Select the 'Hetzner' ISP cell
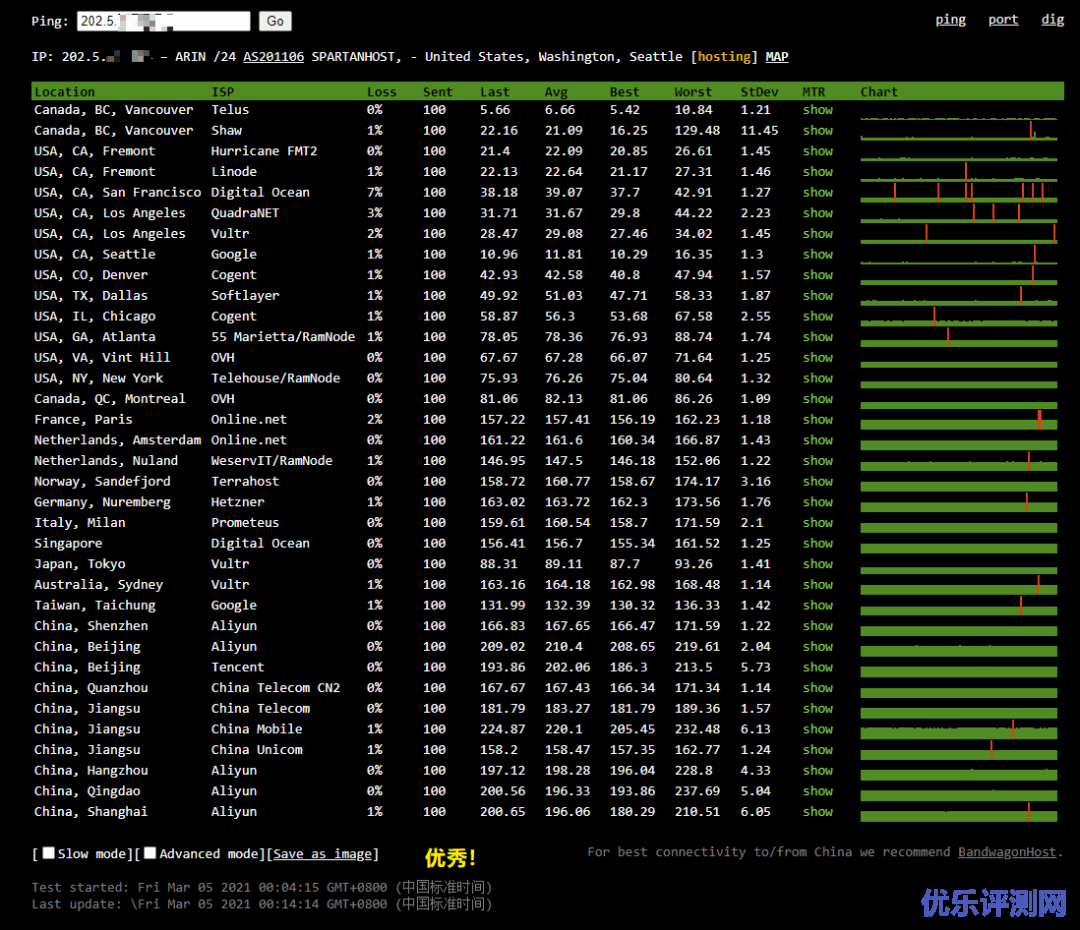Screen dimensions: 1080x930 pos(238,502)
